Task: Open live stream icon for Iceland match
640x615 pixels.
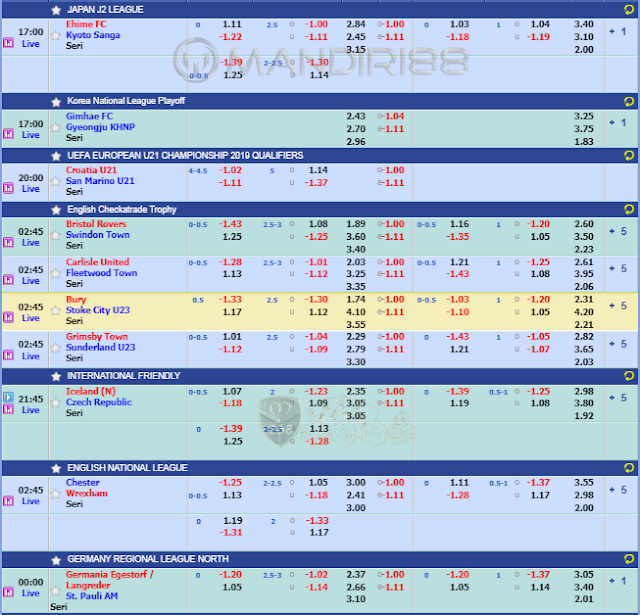Action: (8, 397)
